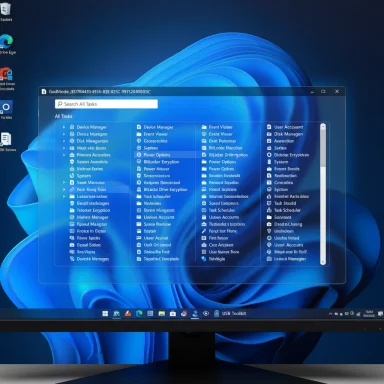The image size is (384, 384).
Task: Select the text document desktop icon
Action: pos(6,142)
